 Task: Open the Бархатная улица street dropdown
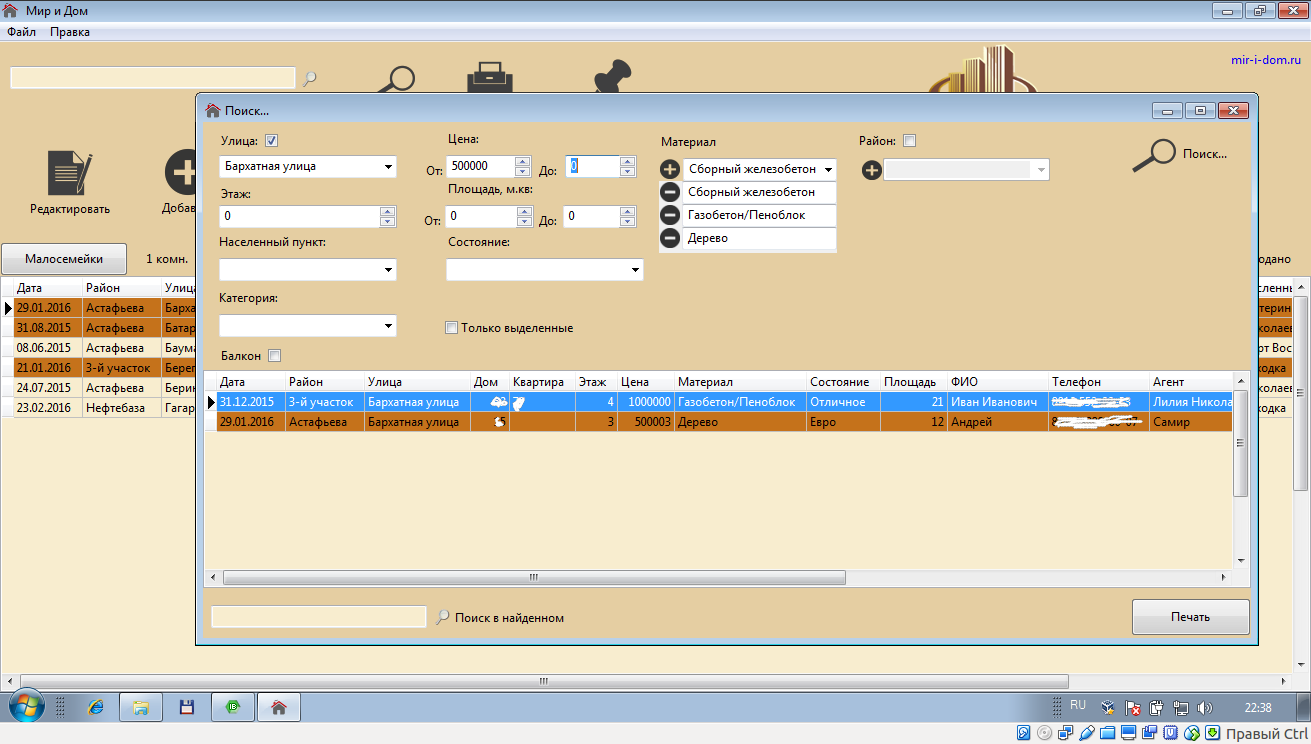(388, 167)
